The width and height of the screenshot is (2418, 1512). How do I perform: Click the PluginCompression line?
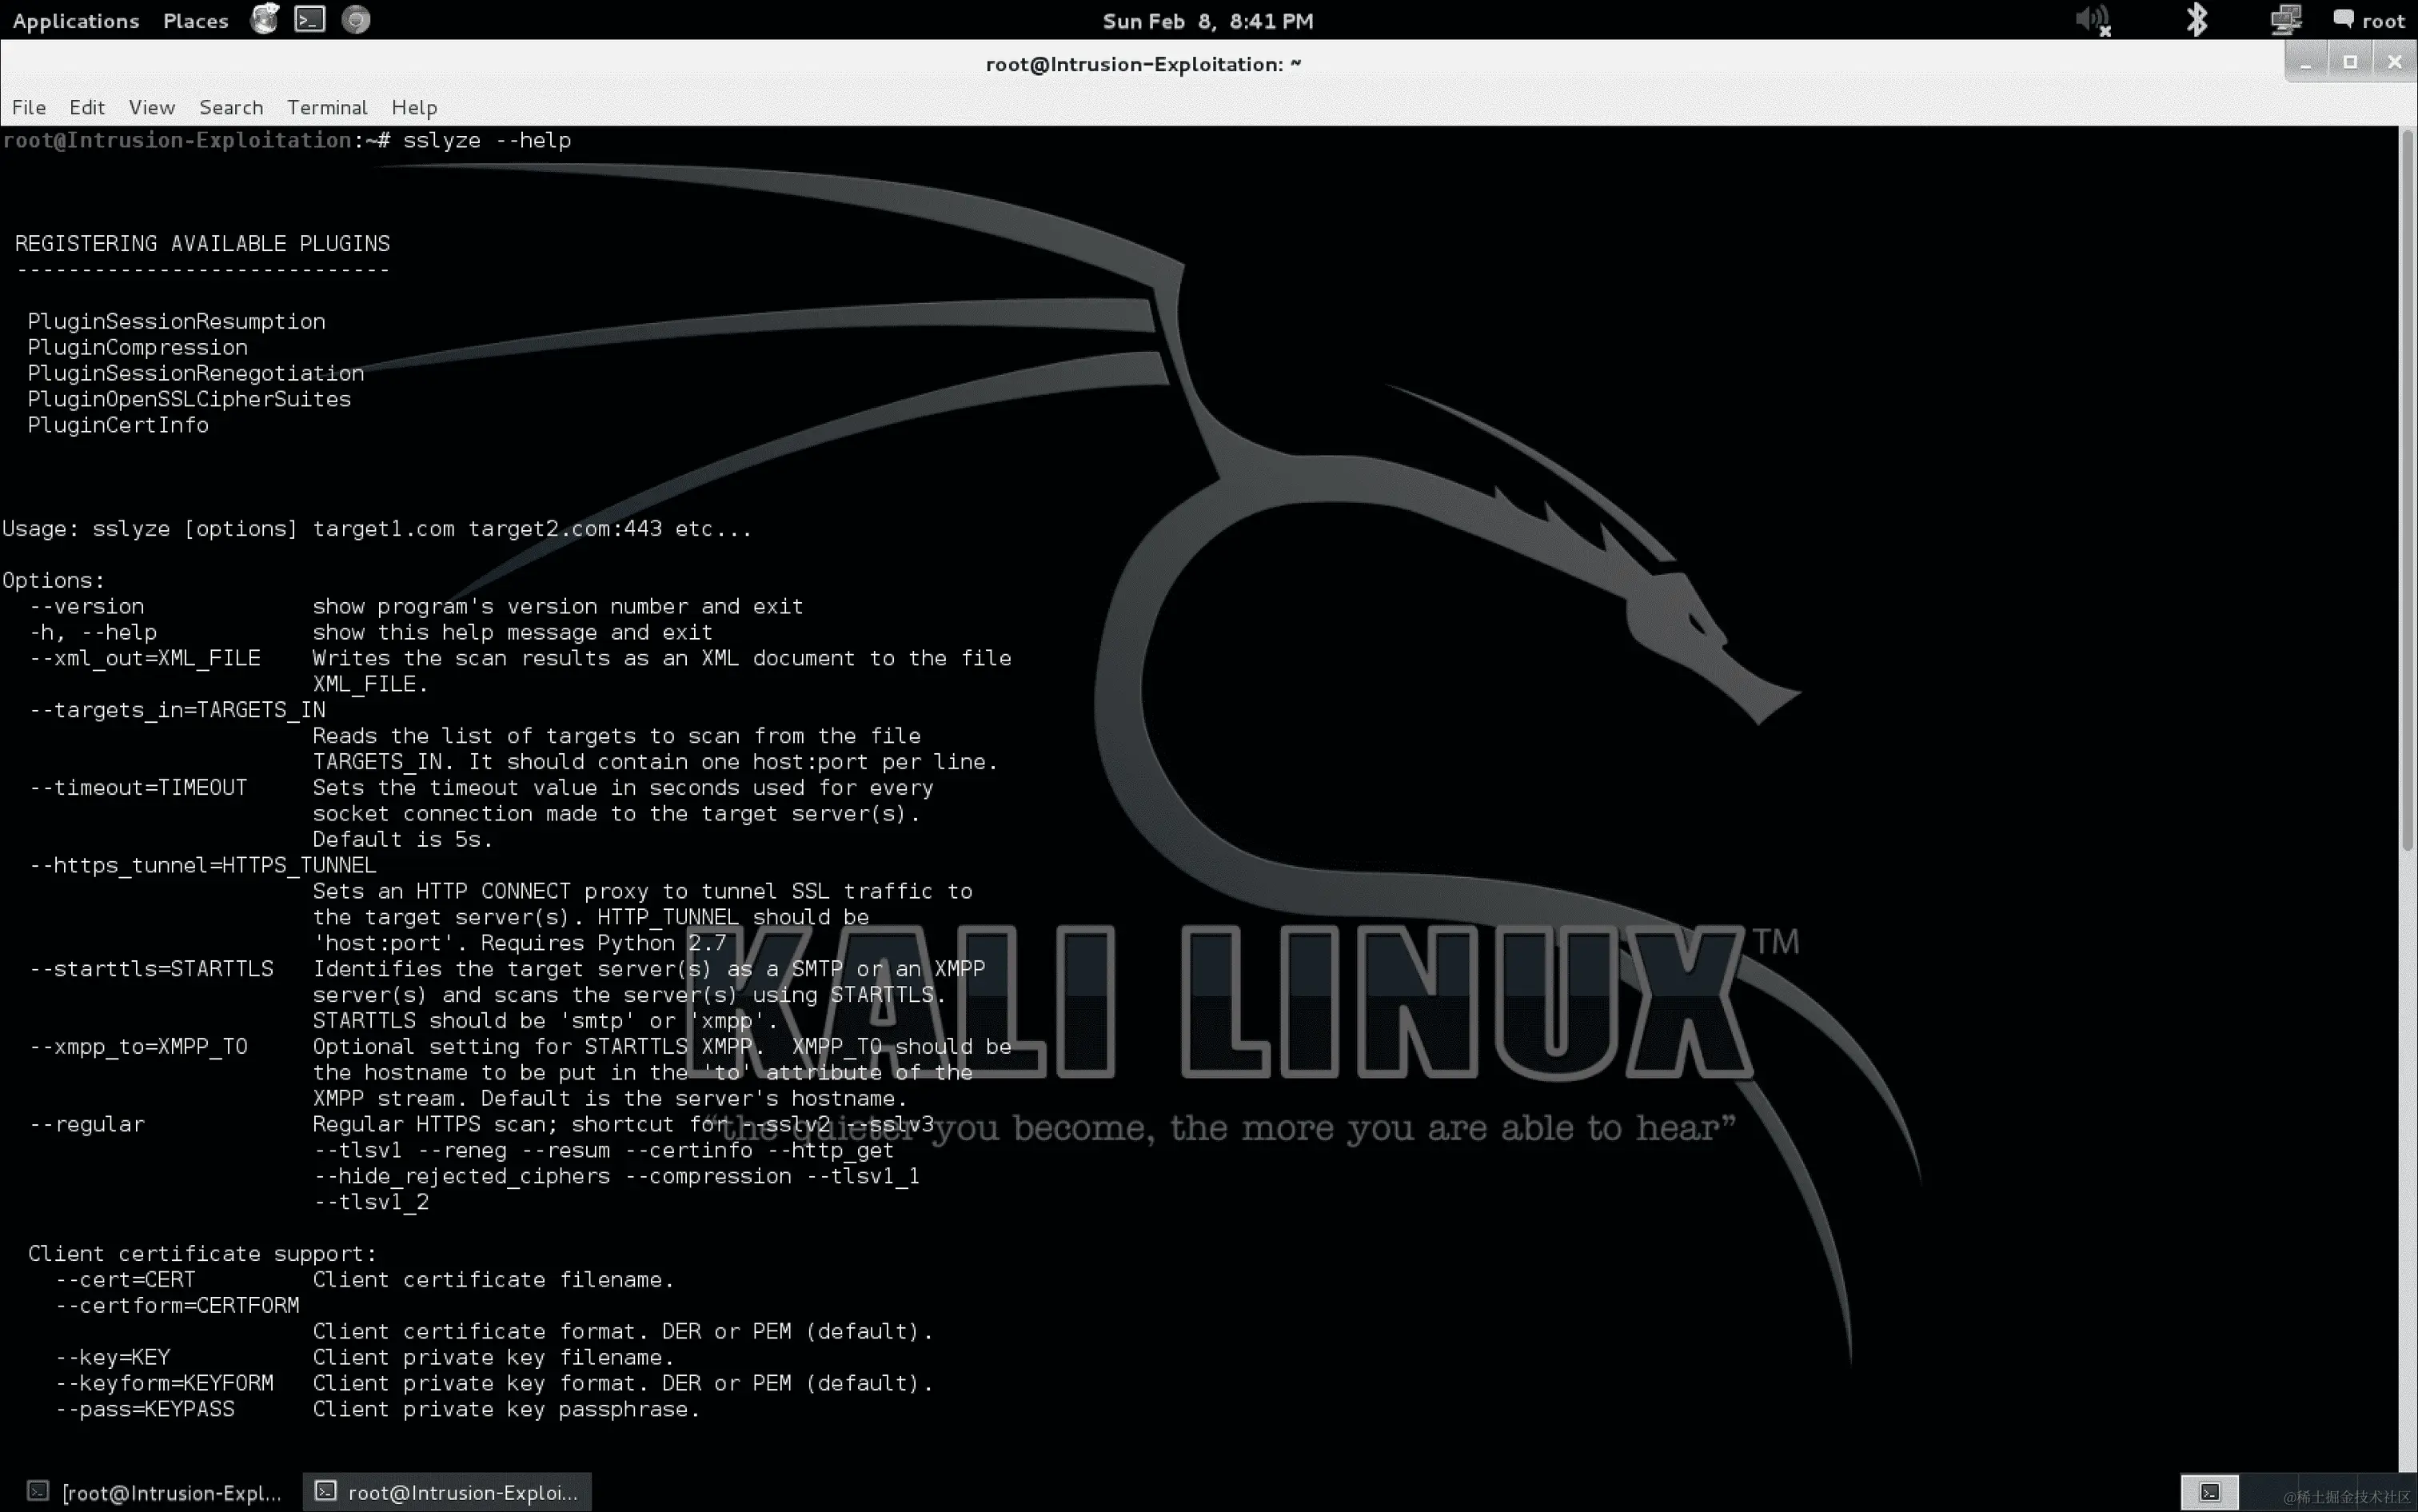(x=137, y=347)
